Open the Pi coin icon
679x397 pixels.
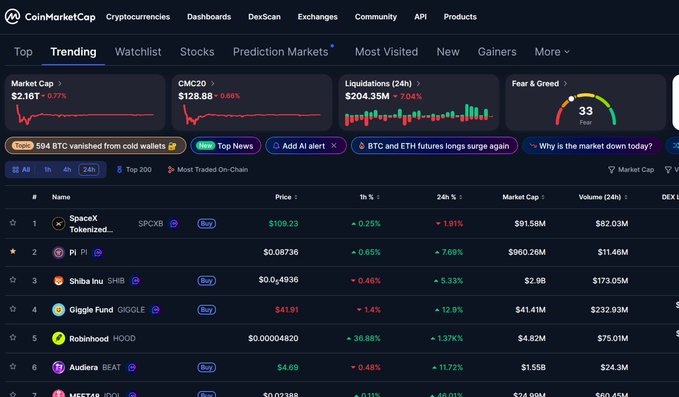58,252
